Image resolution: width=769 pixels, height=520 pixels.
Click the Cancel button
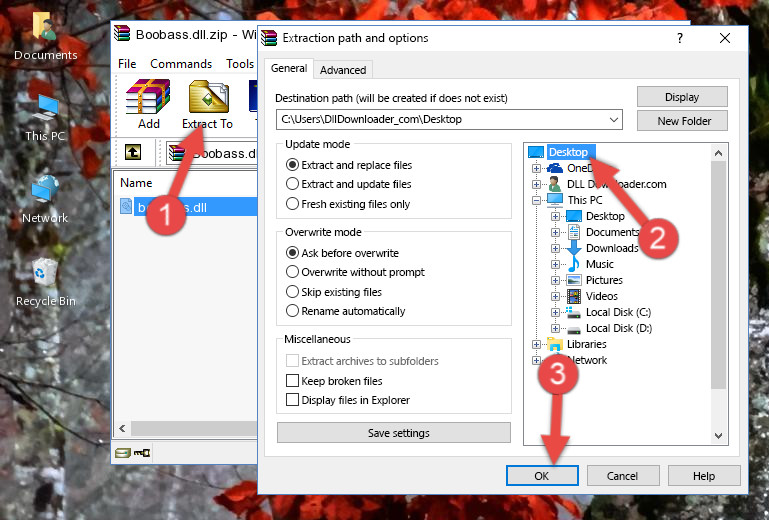622,476
